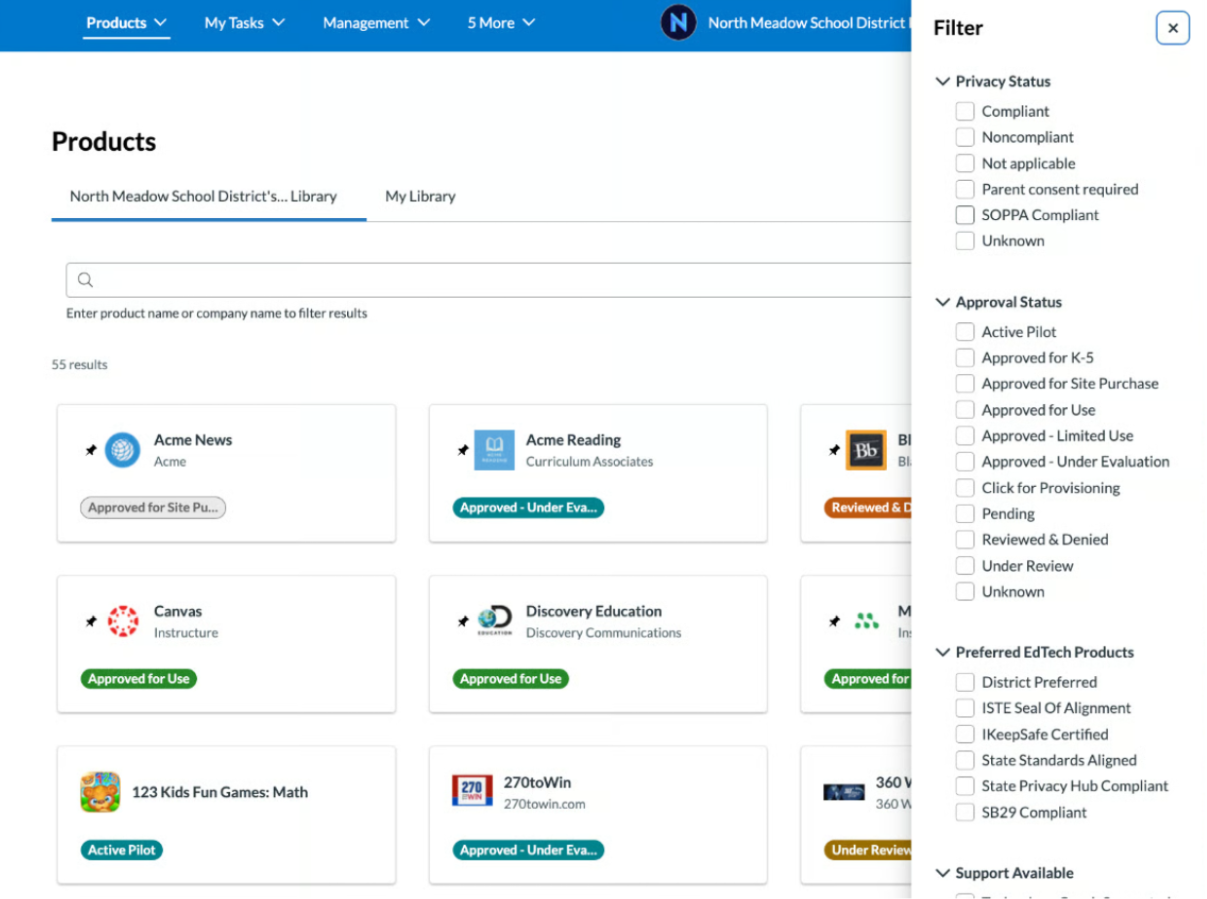The image size is (1207, 899).
Task: Click North Meadow School District account name
Action: 808,22
